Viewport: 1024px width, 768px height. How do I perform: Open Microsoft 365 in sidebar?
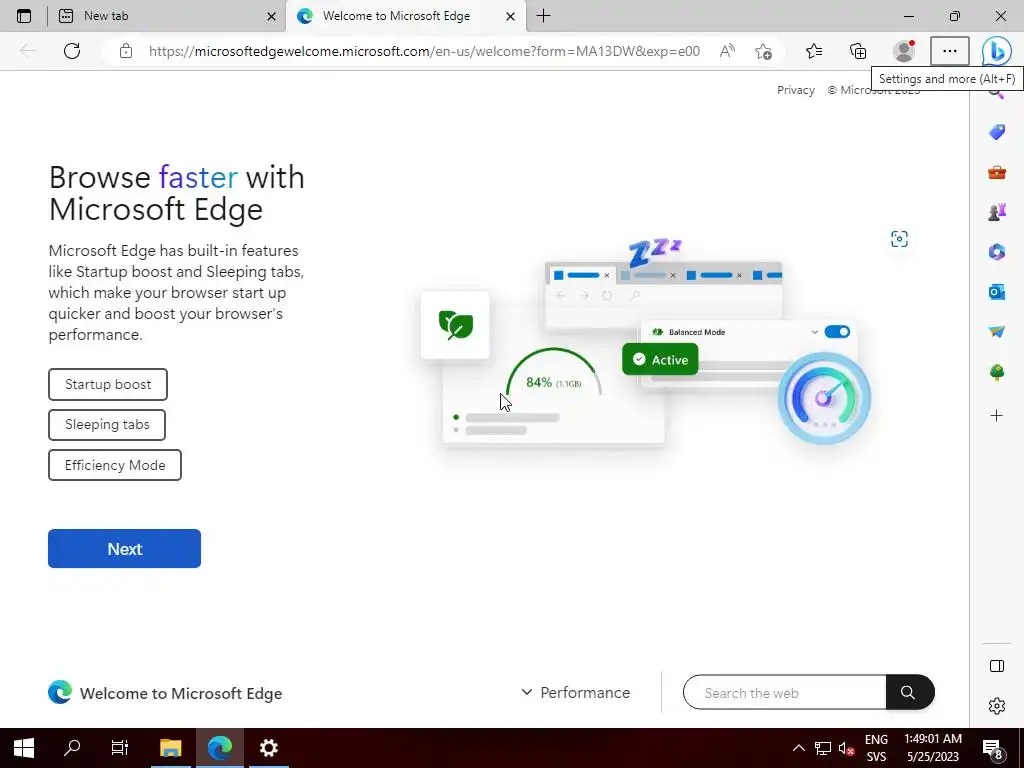tap(997, 252)
